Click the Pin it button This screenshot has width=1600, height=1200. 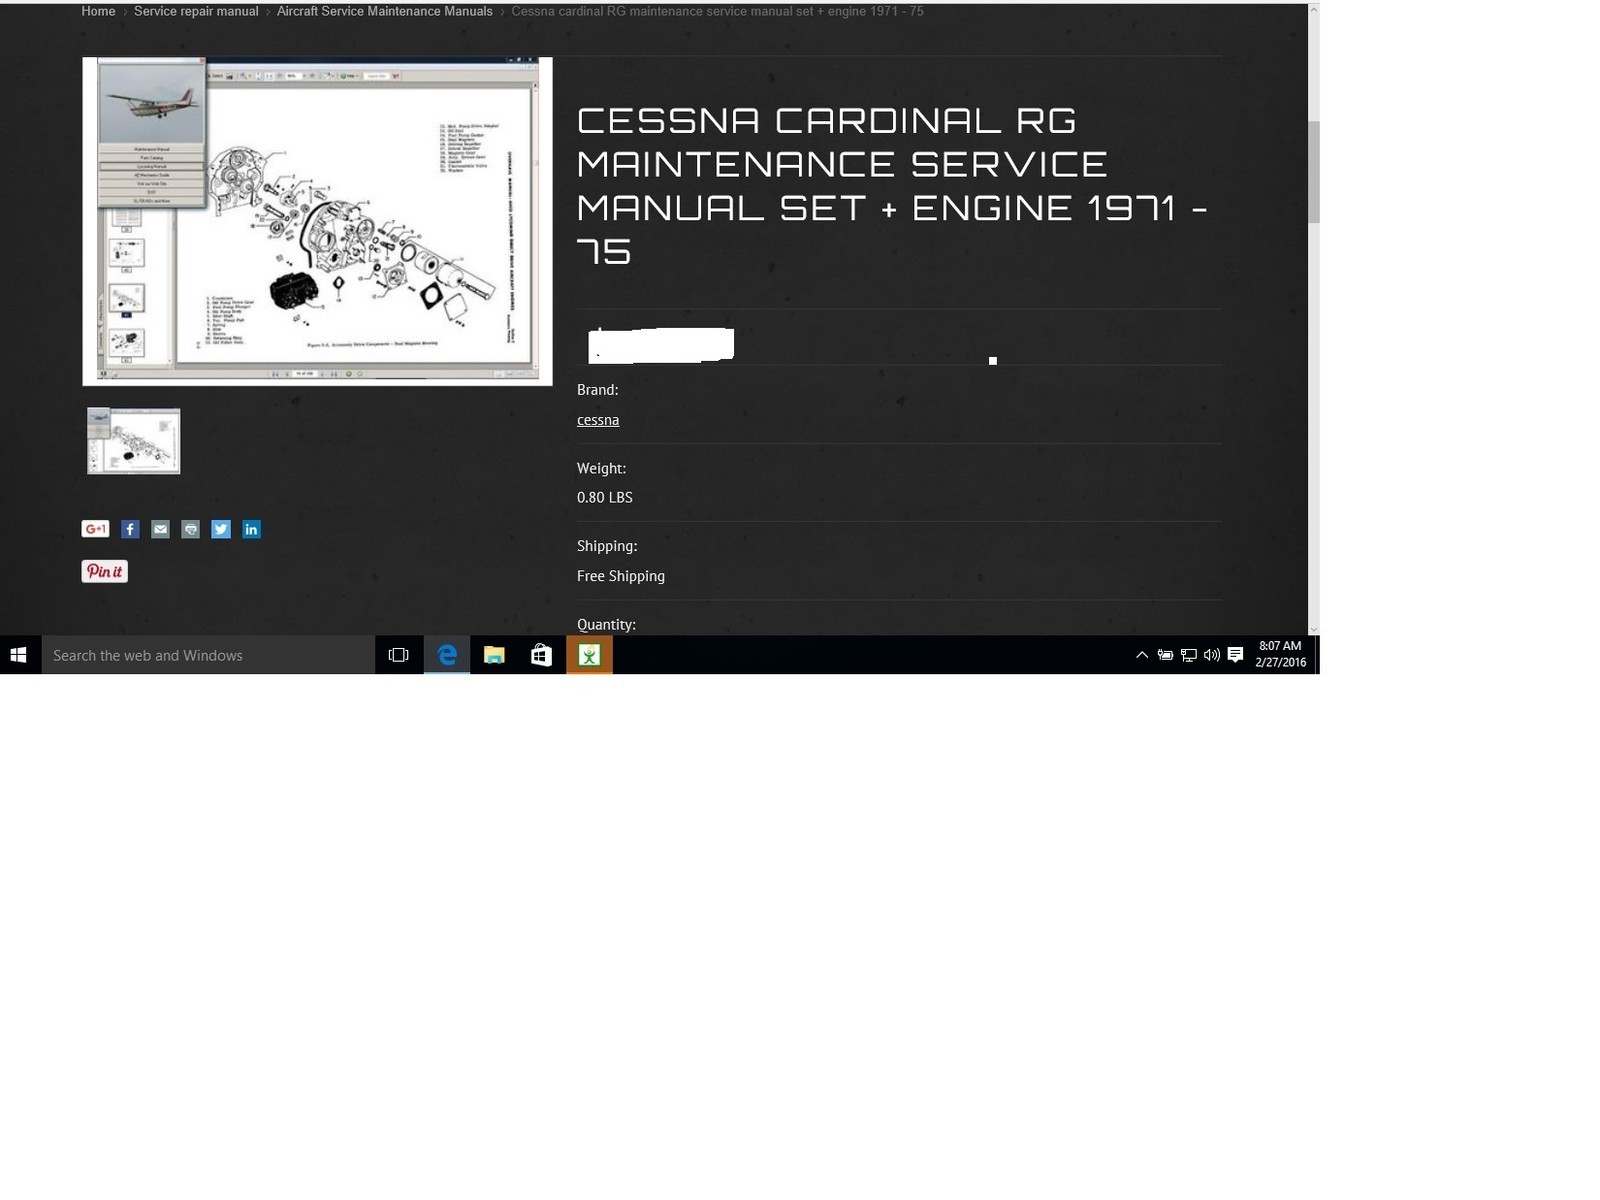point(104,571)
